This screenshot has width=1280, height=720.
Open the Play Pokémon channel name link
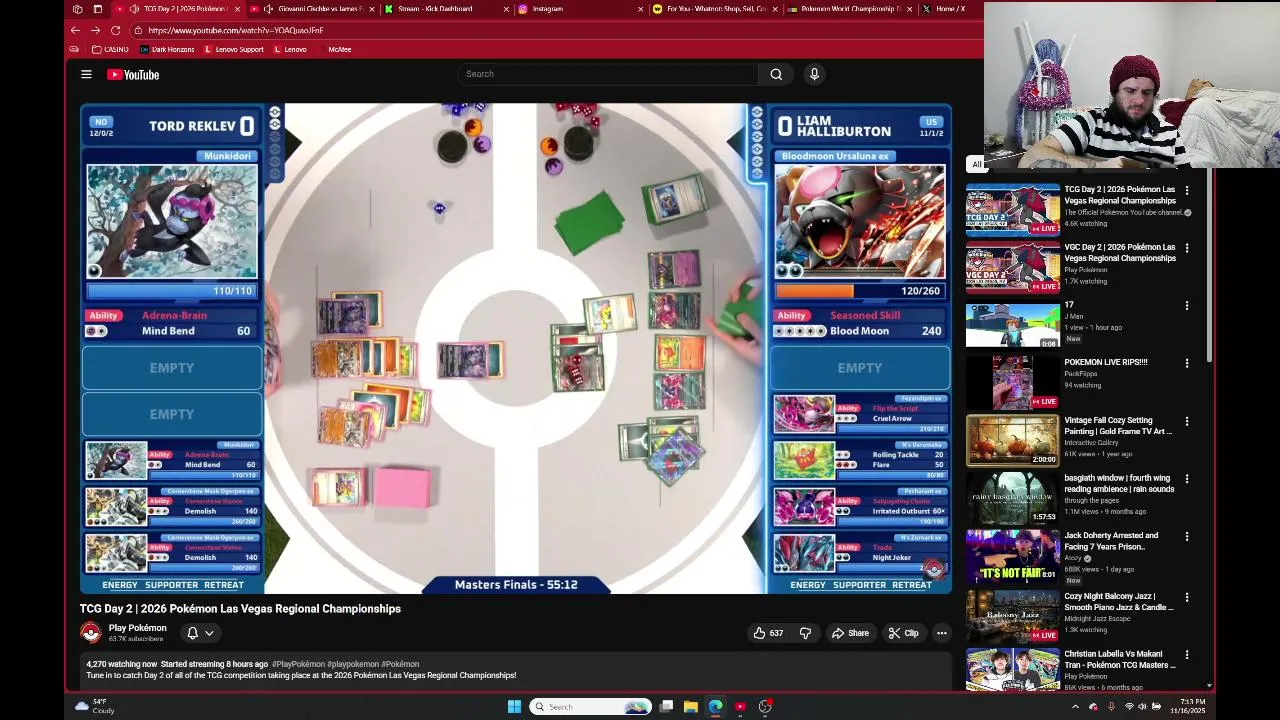[137, 628]
